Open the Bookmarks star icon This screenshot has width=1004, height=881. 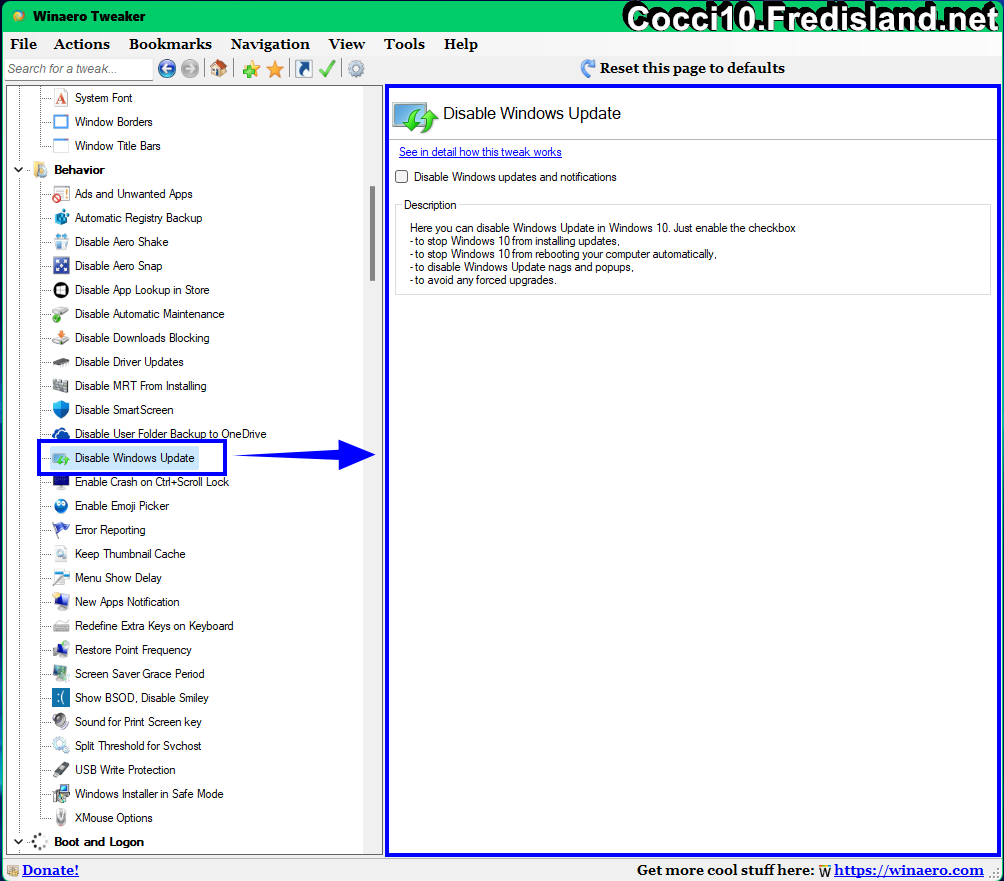(x=275, y=69)
